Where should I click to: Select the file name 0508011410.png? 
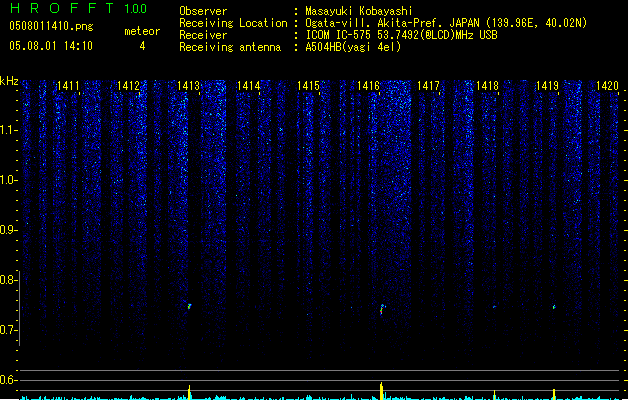51,26
